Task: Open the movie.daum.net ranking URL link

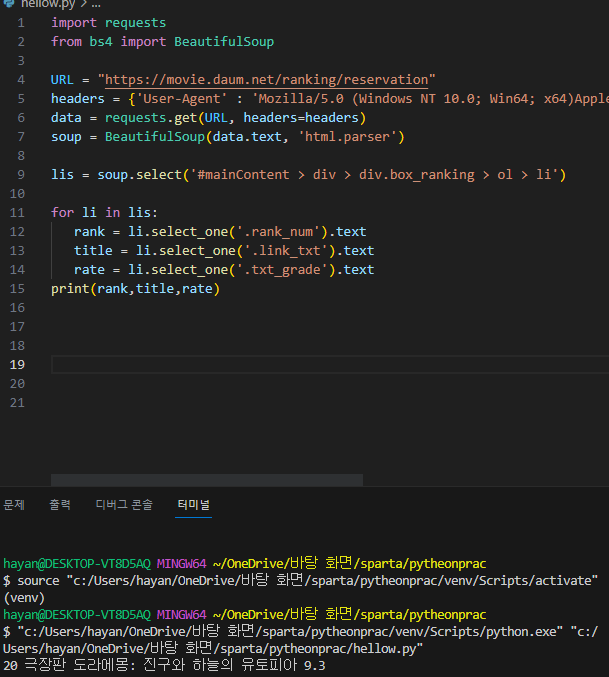Action: [266, 80]
